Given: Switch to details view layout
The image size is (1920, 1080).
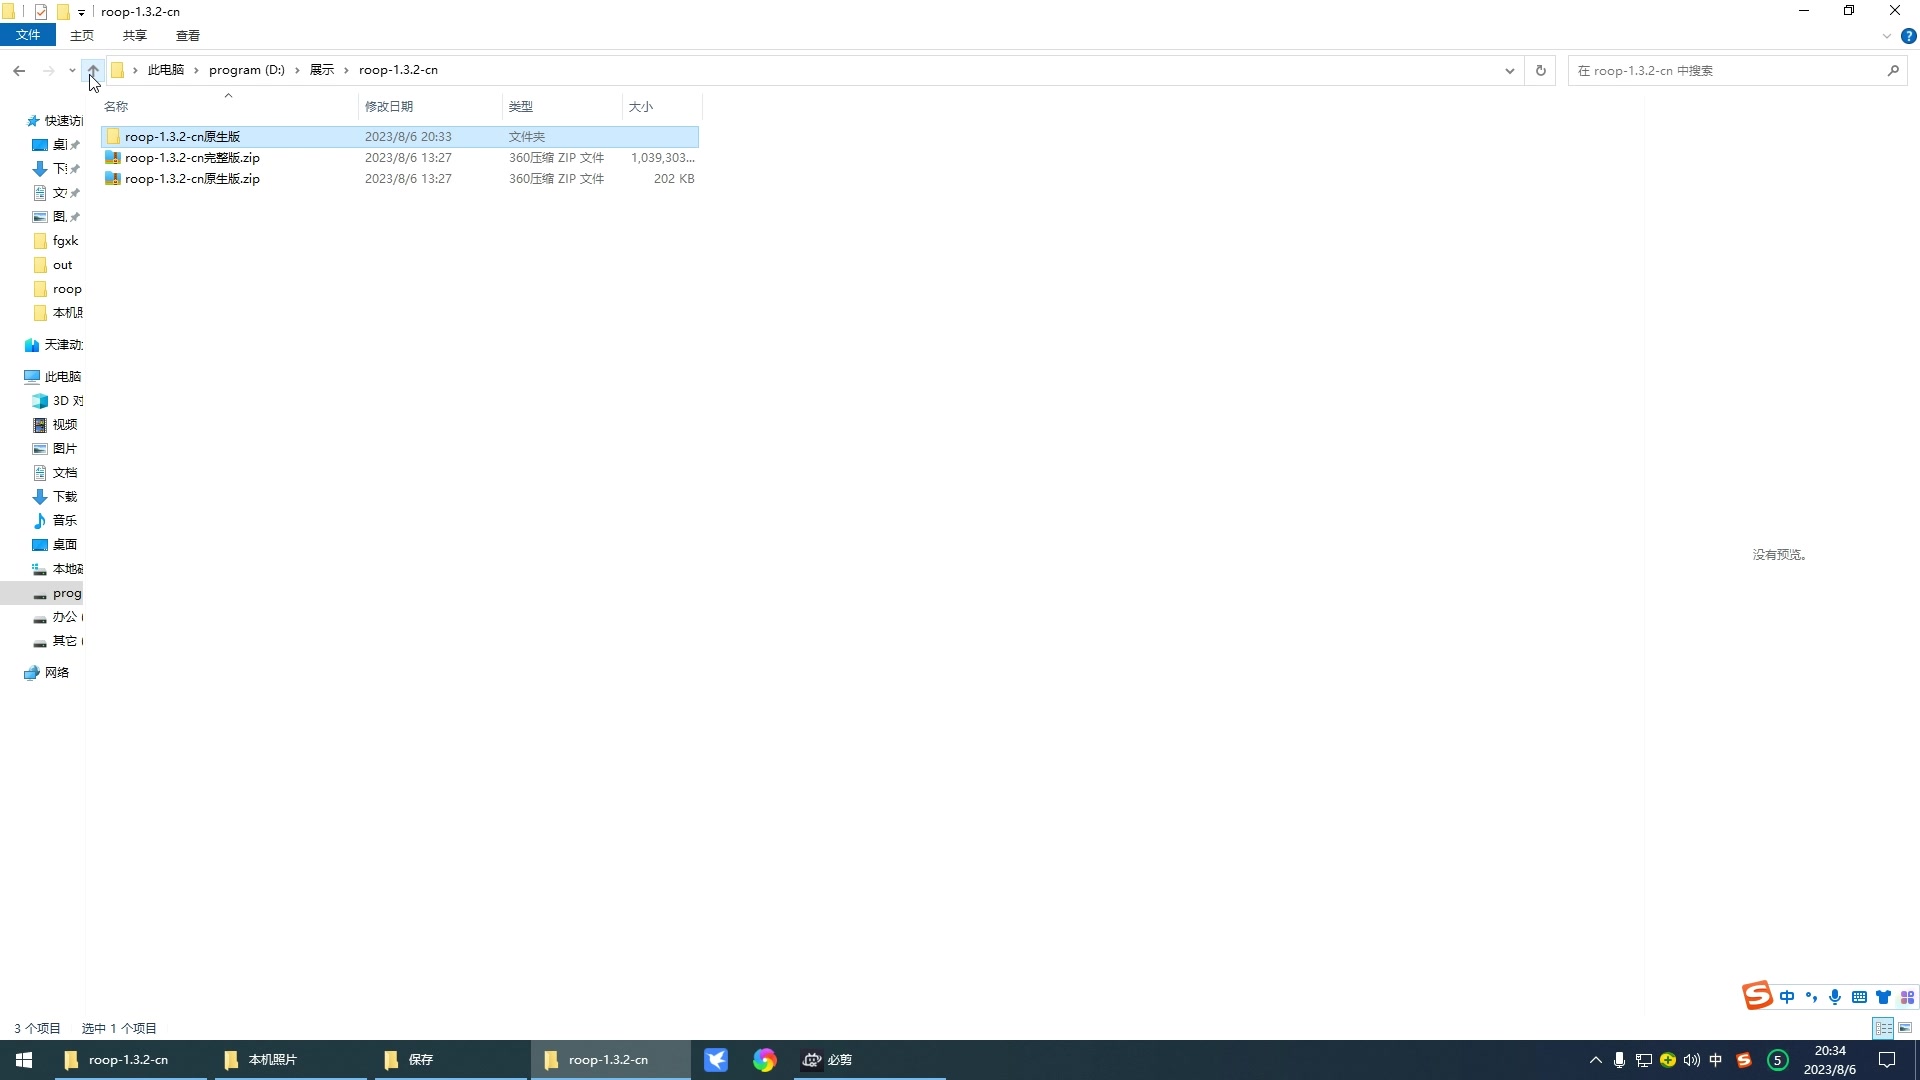Looking at the screenshot, I should coord(1883,1028).
